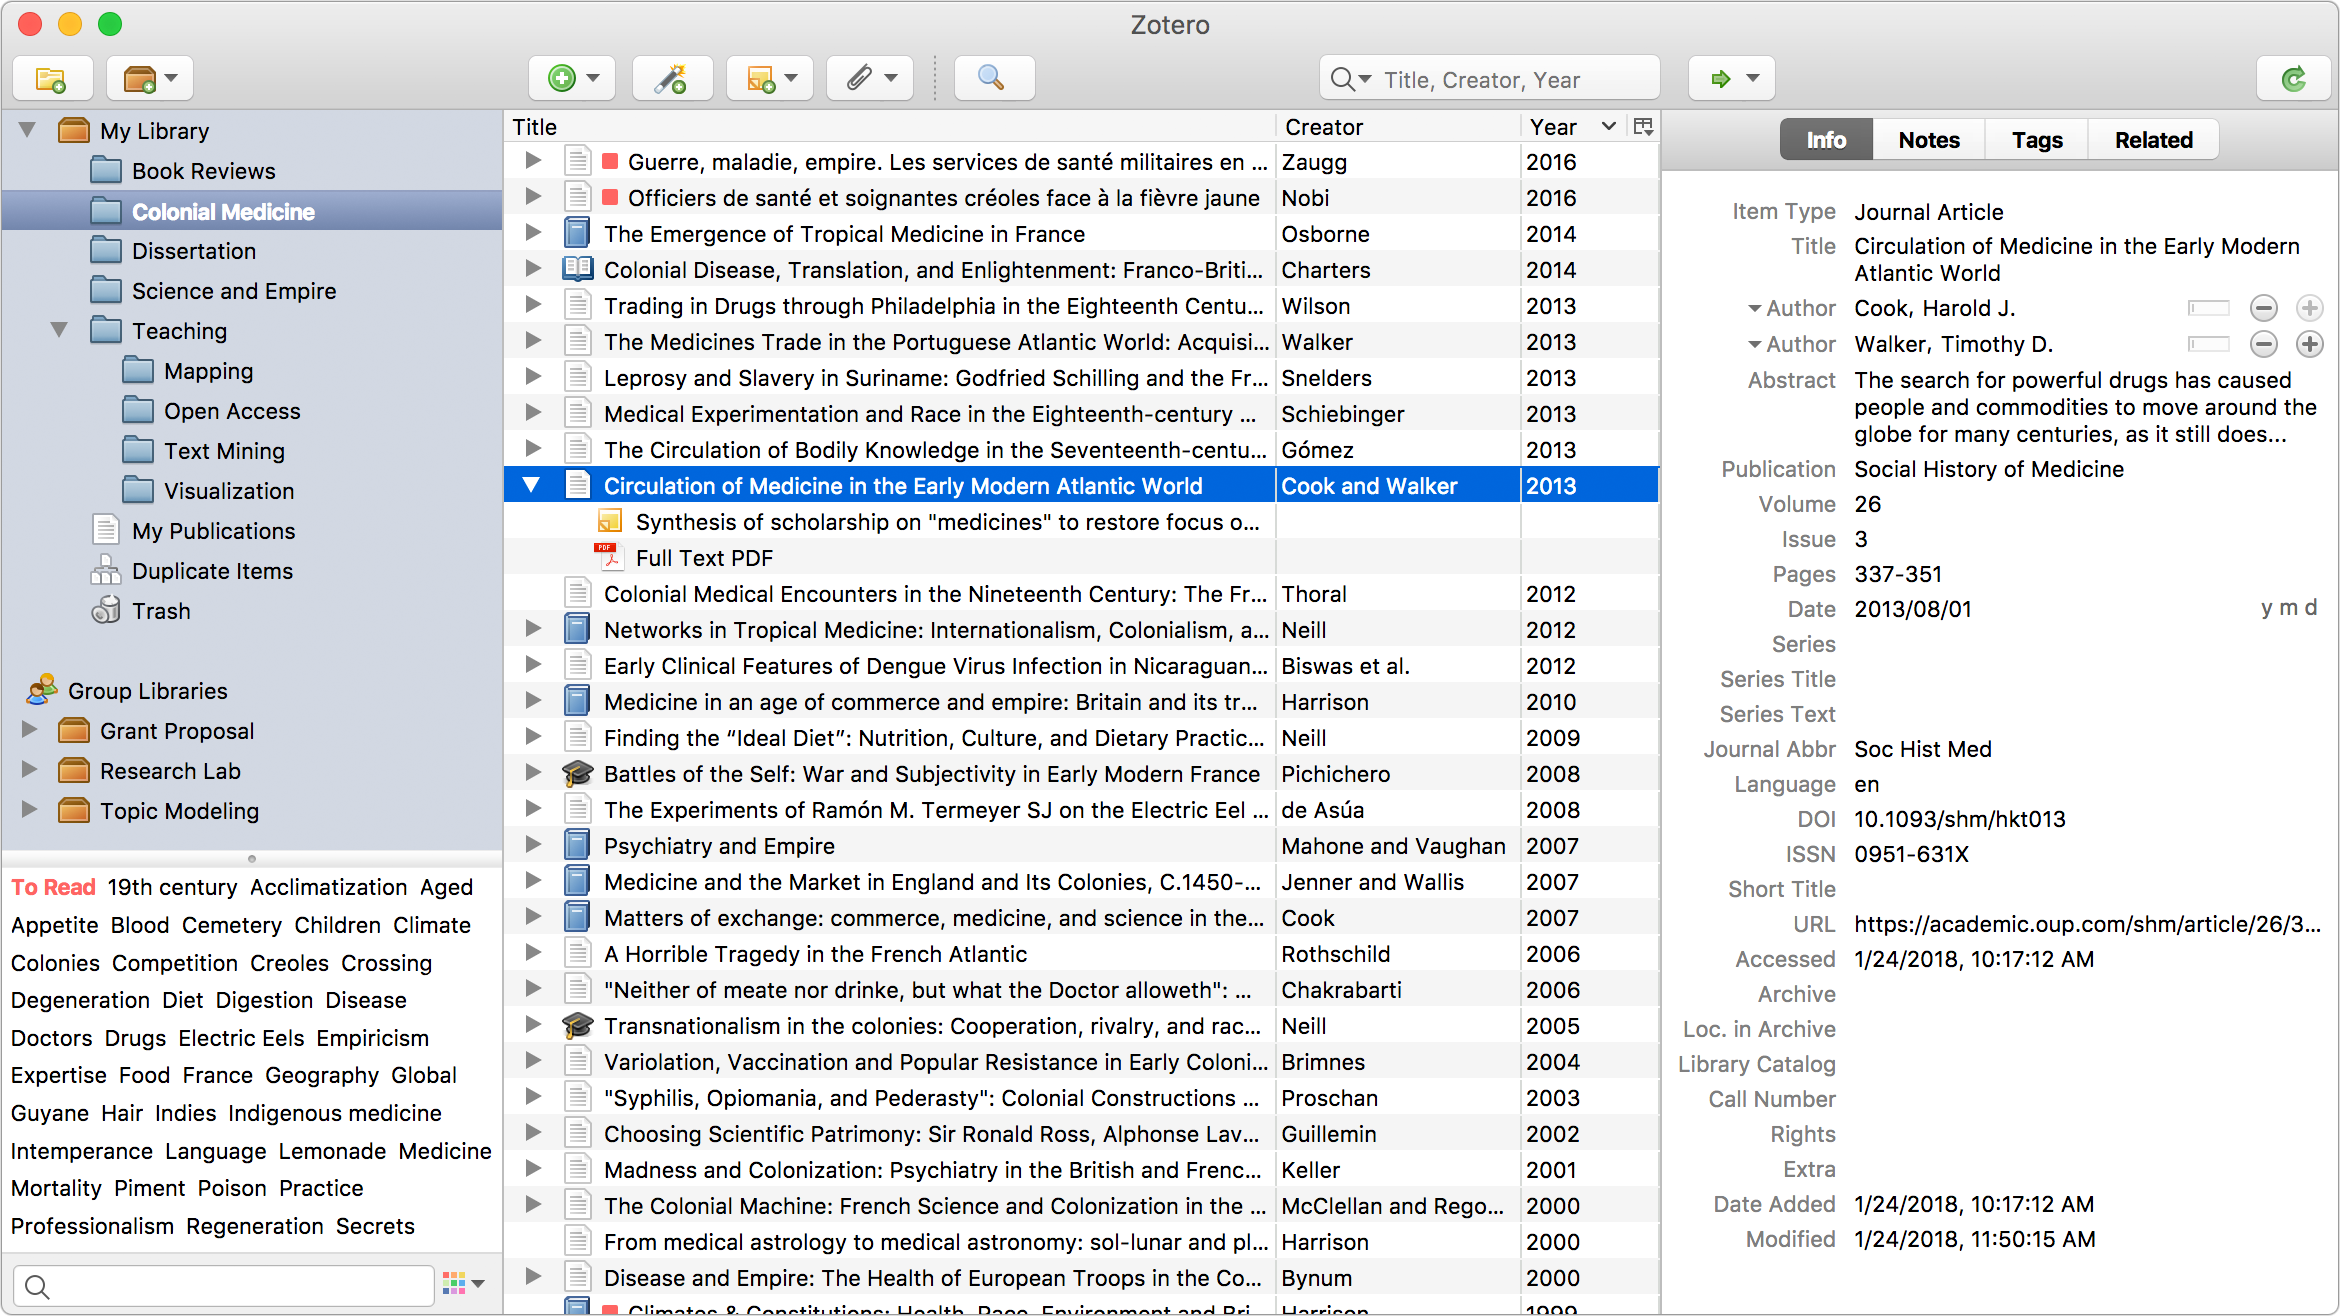Open the new collection icon

pyautogui.click(x=55, y=77)
